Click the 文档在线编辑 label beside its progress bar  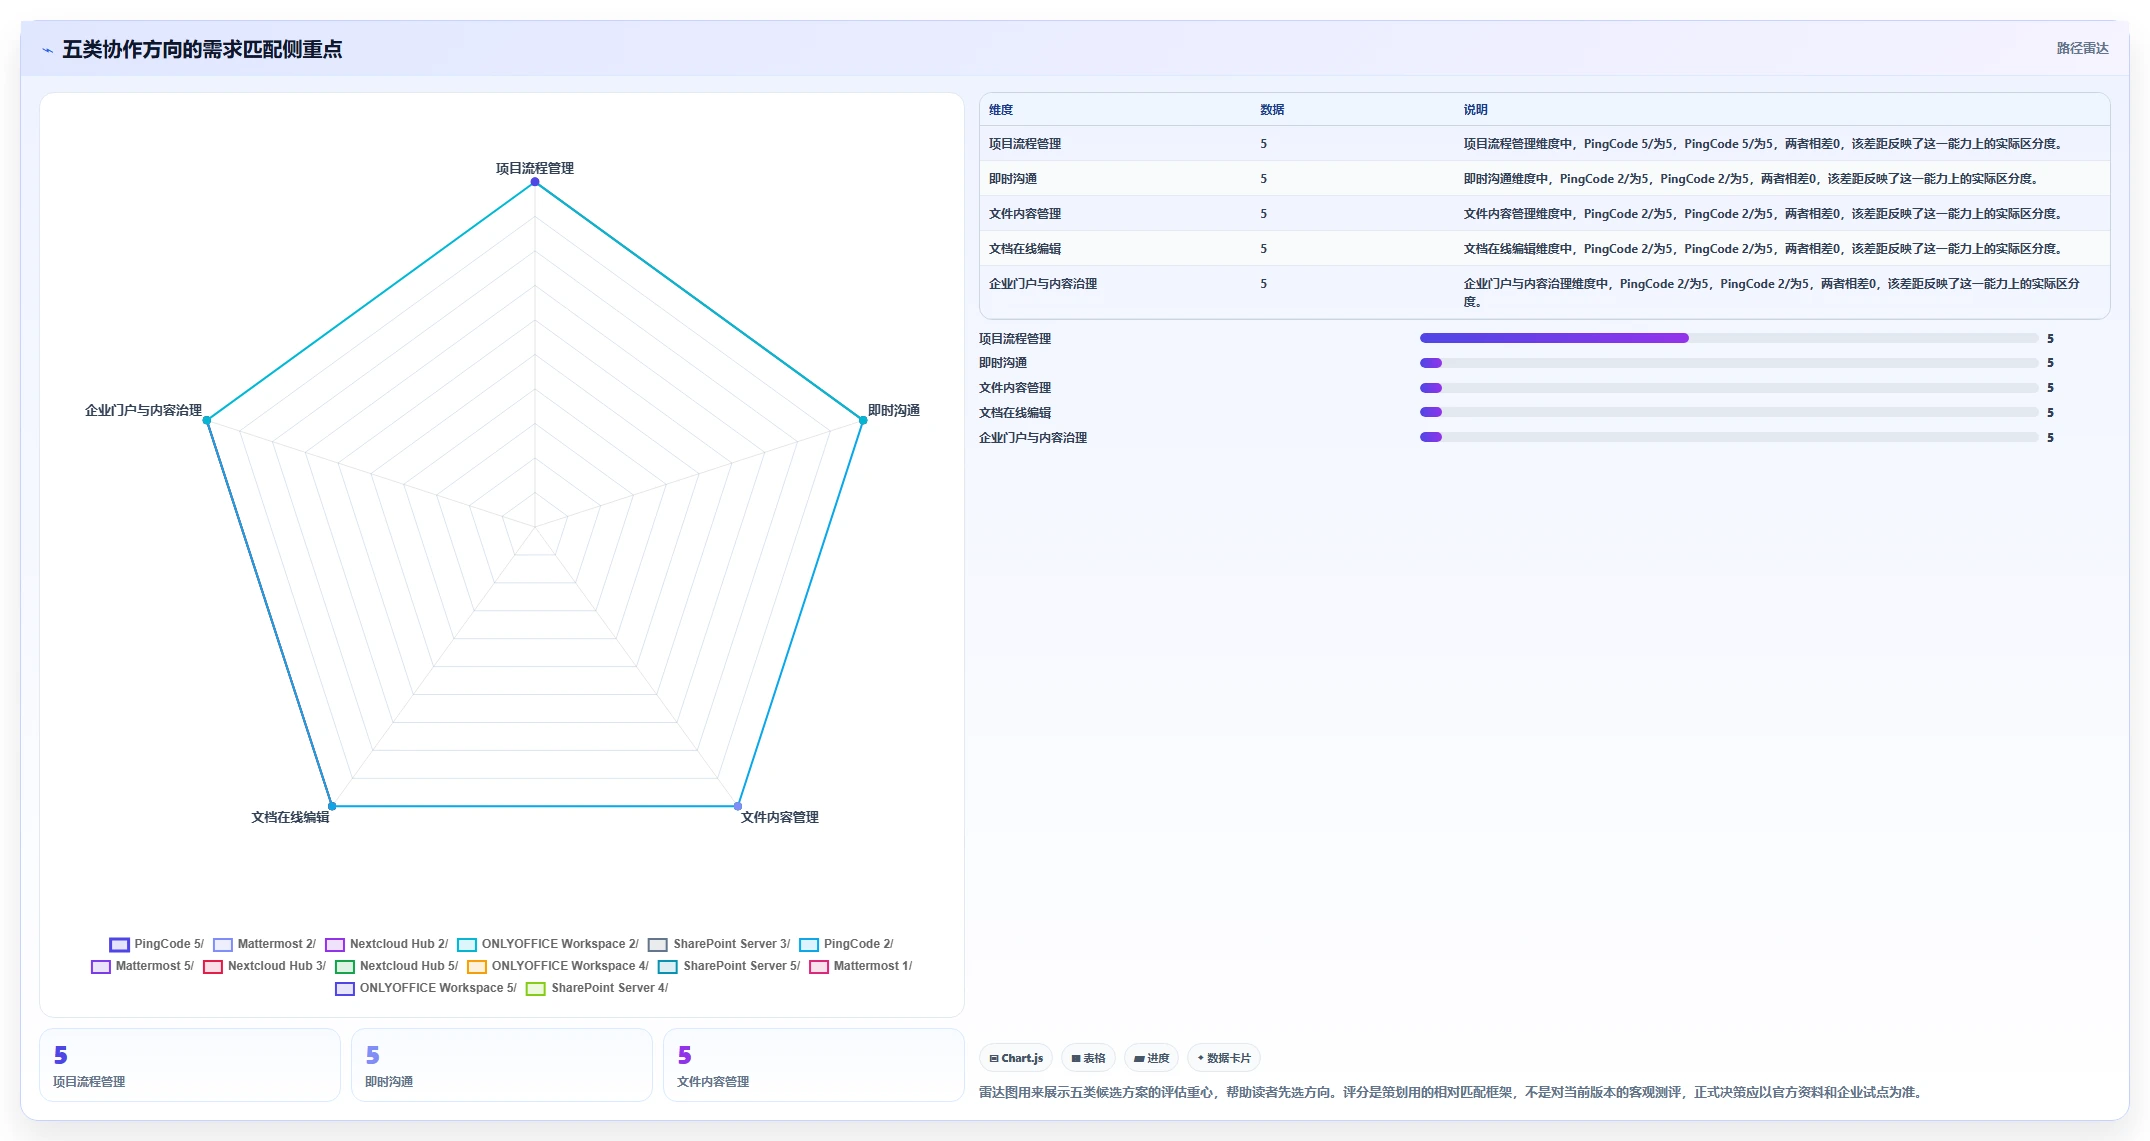[x=1015, y=413]
